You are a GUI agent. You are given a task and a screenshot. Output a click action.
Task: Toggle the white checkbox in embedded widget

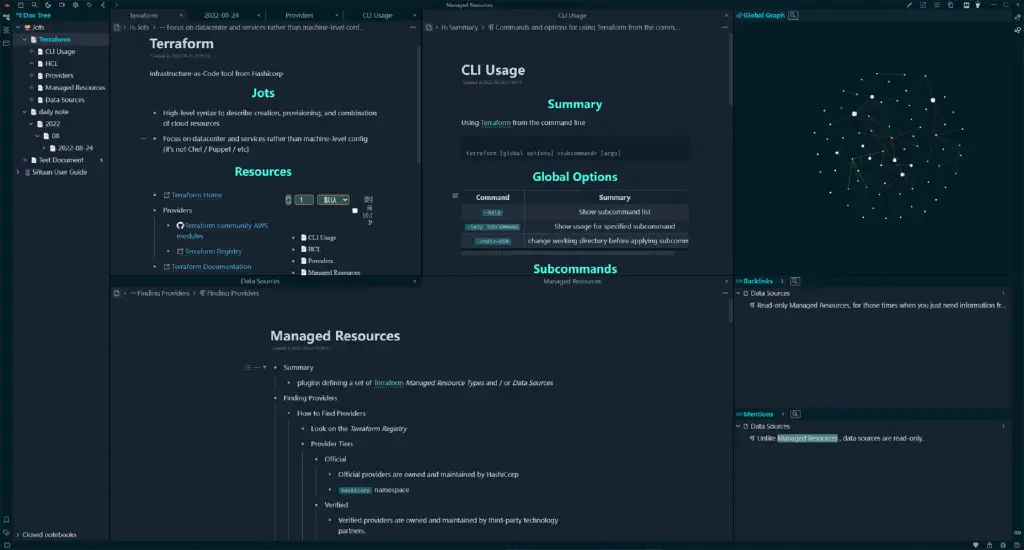click(355, 210)
